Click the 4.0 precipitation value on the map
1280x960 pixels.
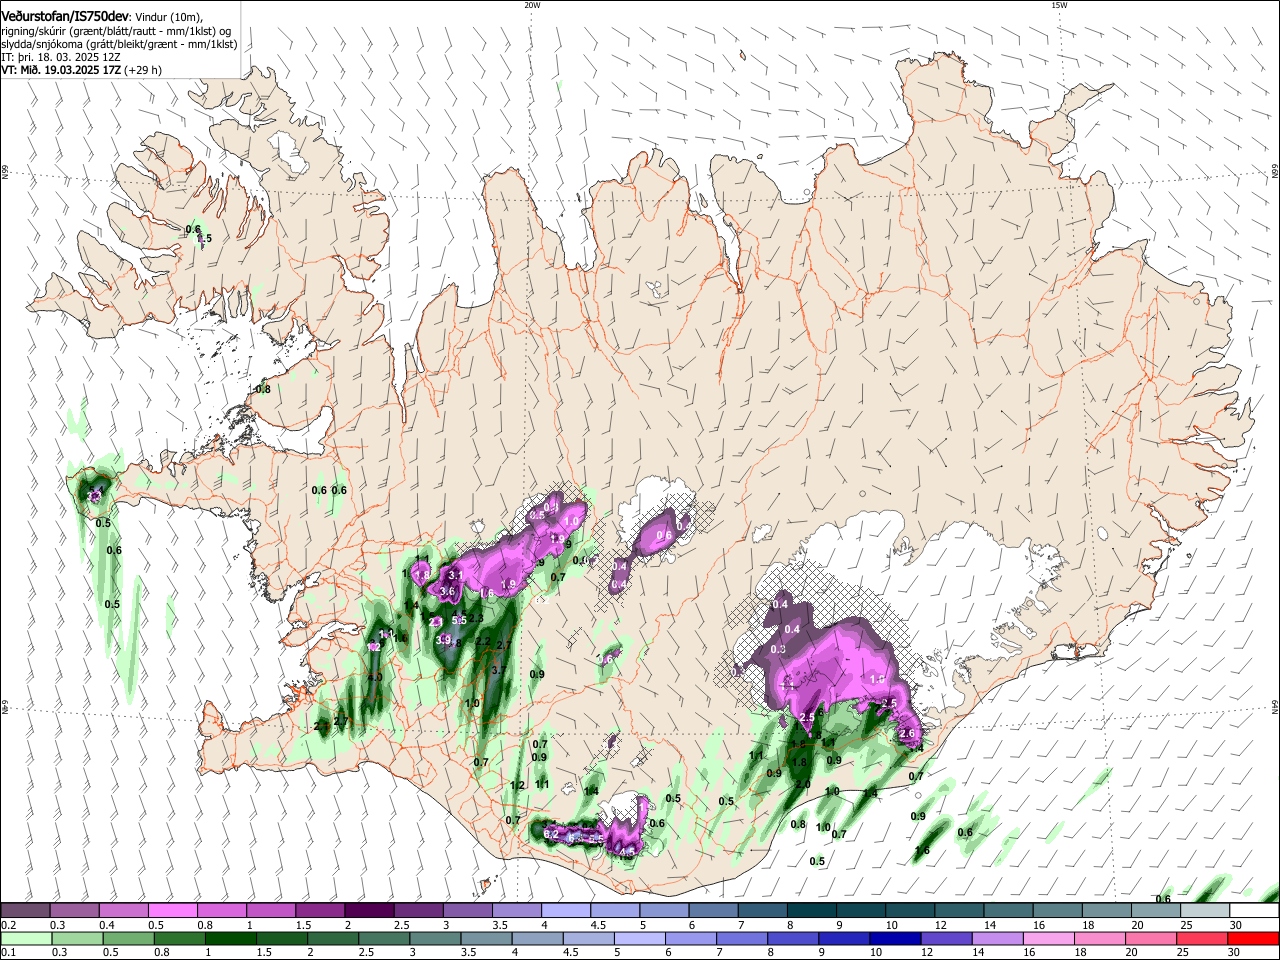pos(375,677)
